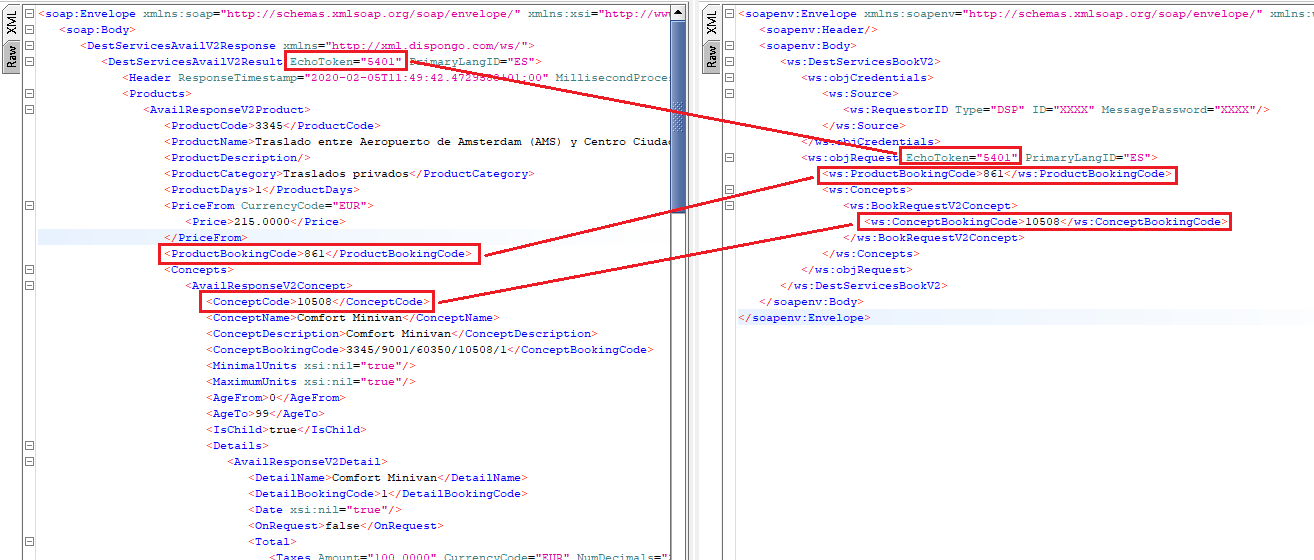
Task: Switch to Raw tab in response panel
Action: 11,57
